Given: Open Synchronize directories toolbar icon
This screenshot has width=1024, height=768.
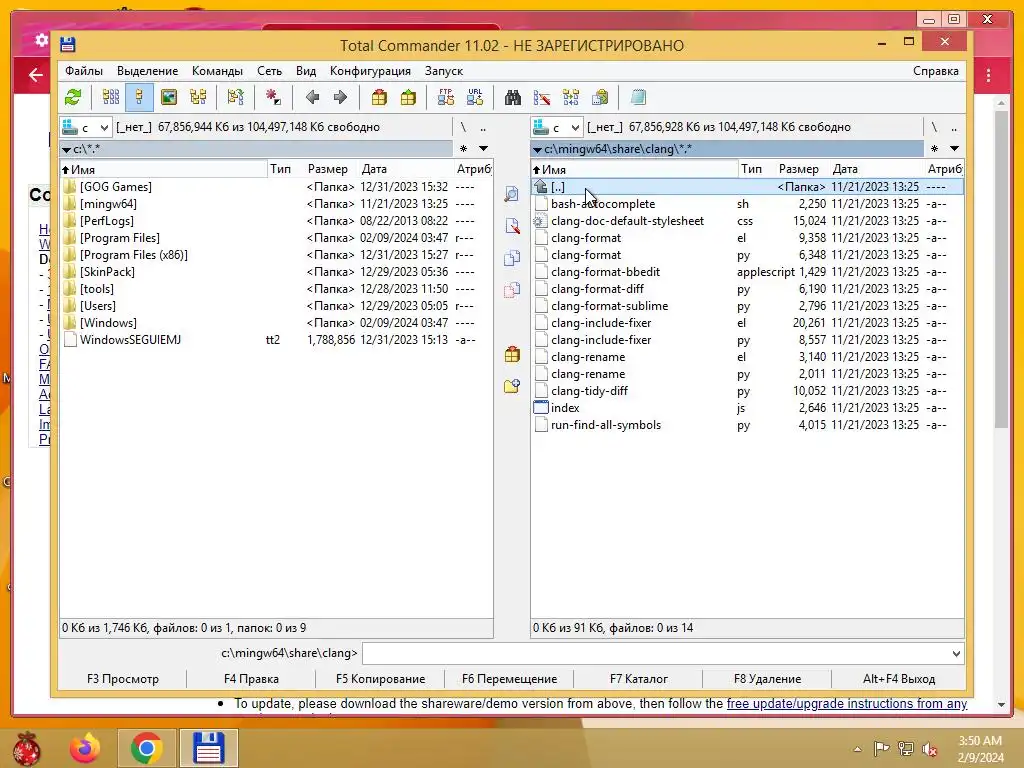Looking at the screenshot, I should (571, 97).
